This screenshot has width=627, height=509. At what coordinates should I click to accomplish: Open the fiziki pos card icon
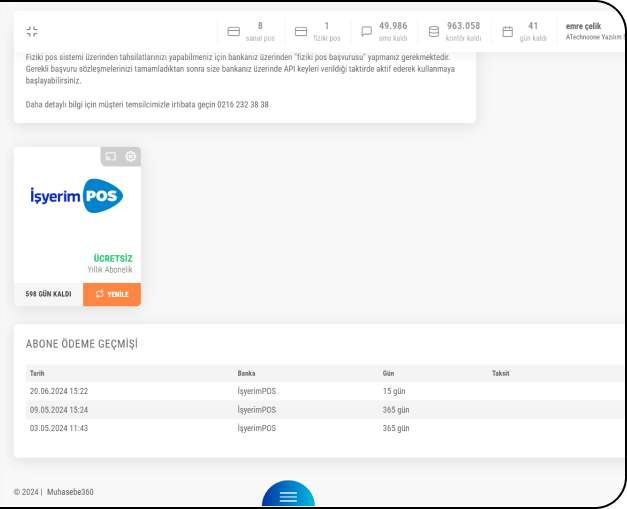[x=301, y=32]
